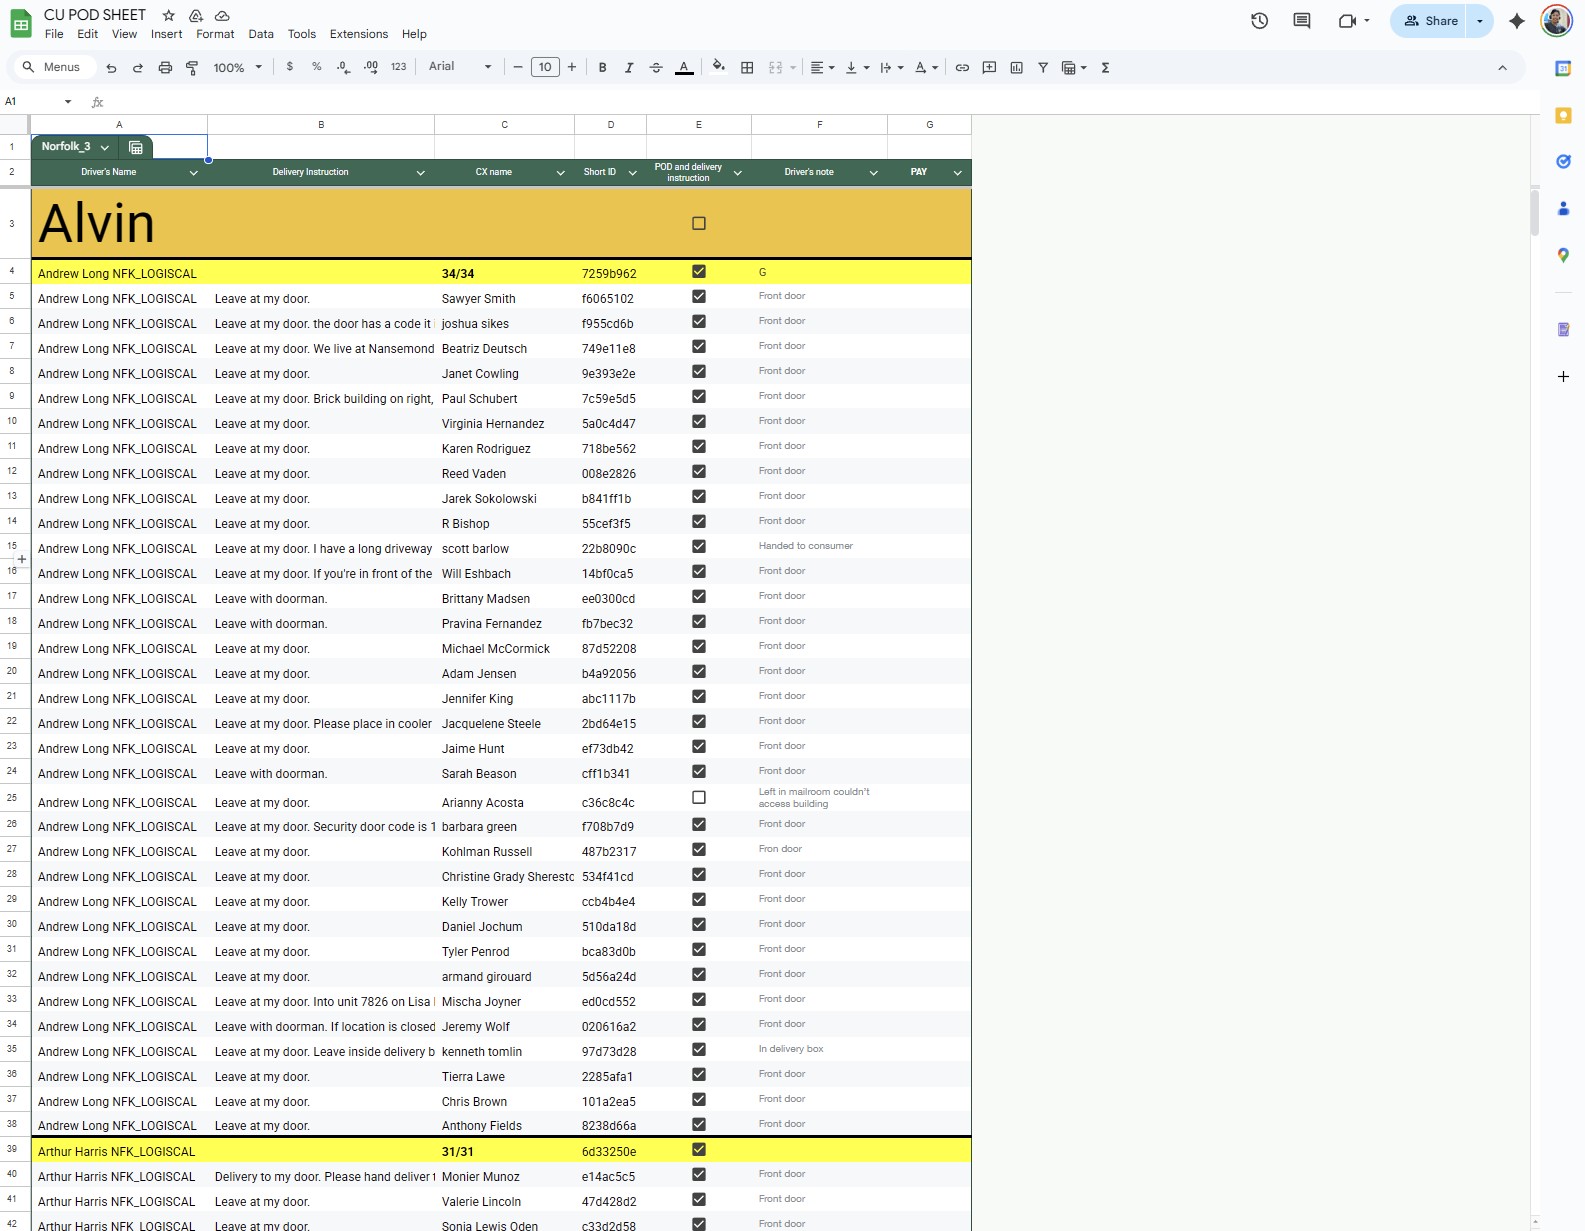1585x1231 pixels.
Task: Click the font size input field
Action: (545, 68)
